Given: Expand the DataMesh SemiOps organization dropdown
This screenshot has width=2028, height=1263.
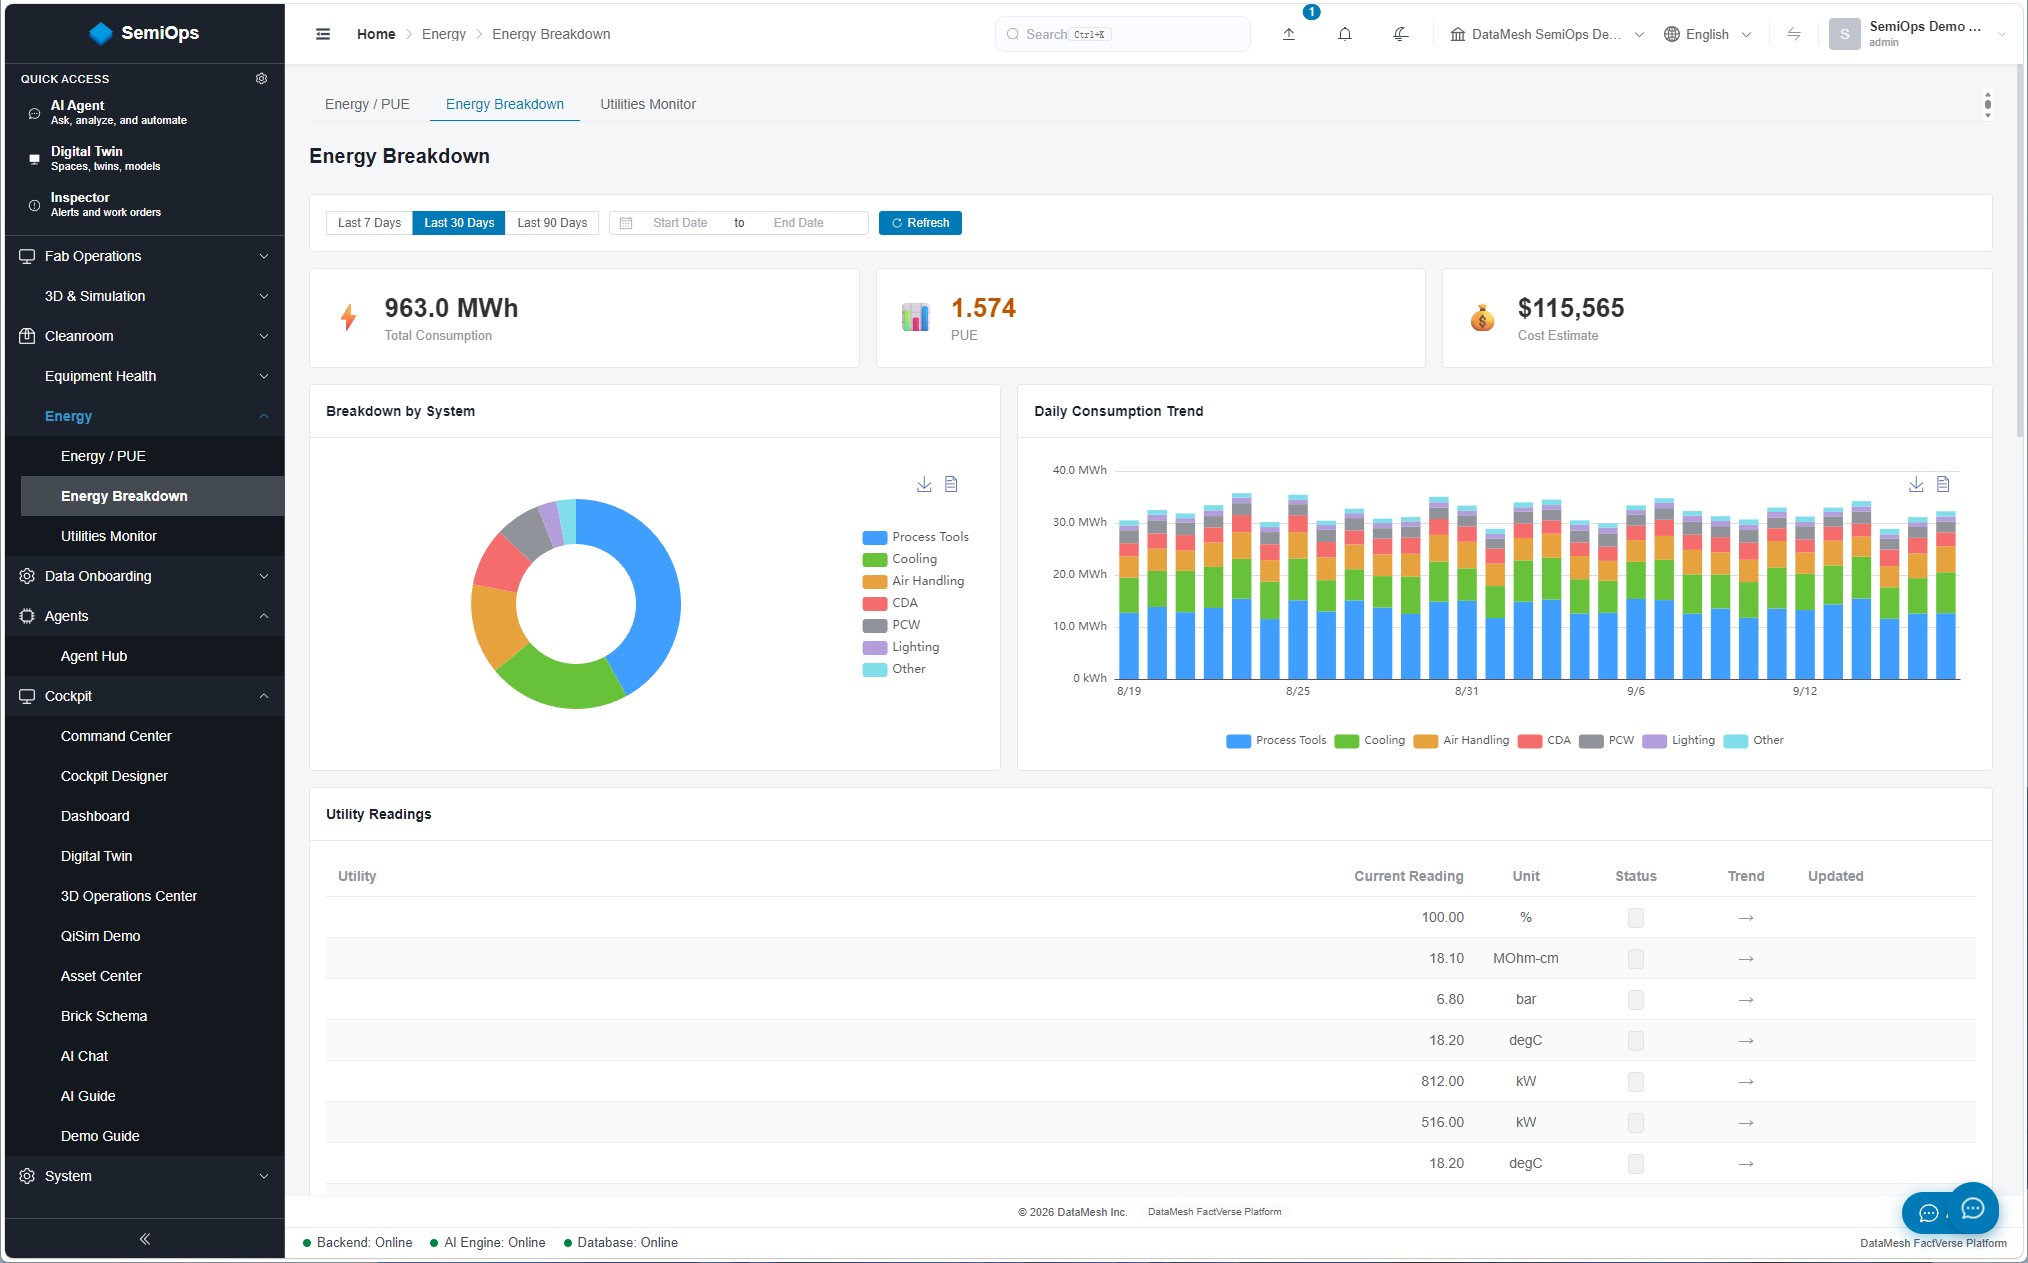Looking at the screenshot, I should [1547, 34].
